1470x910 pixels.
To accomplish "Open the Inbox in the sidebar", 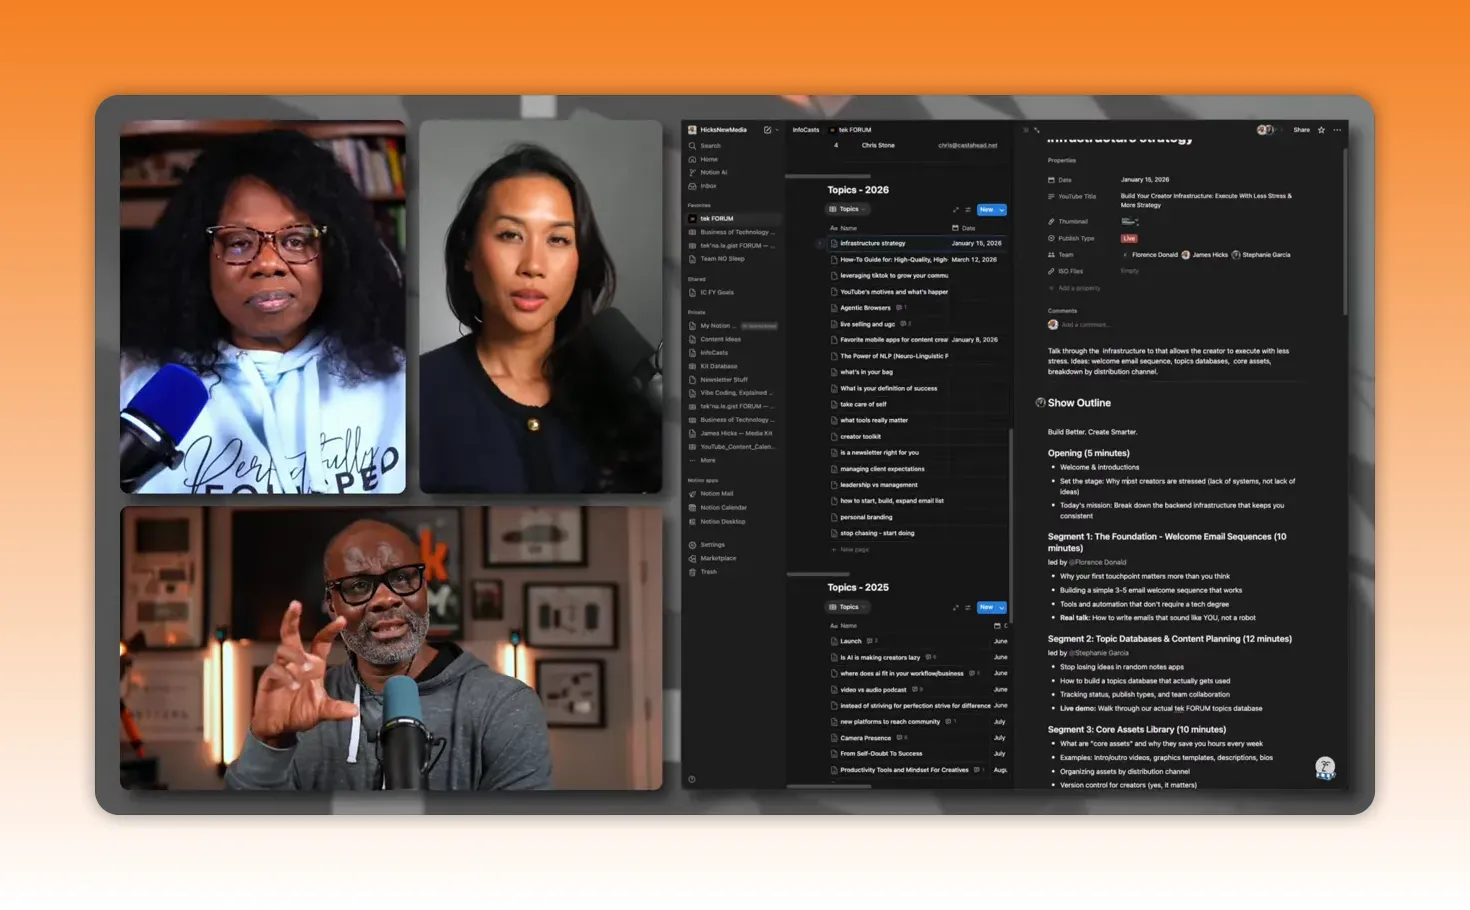I will (x=710, y=186).
